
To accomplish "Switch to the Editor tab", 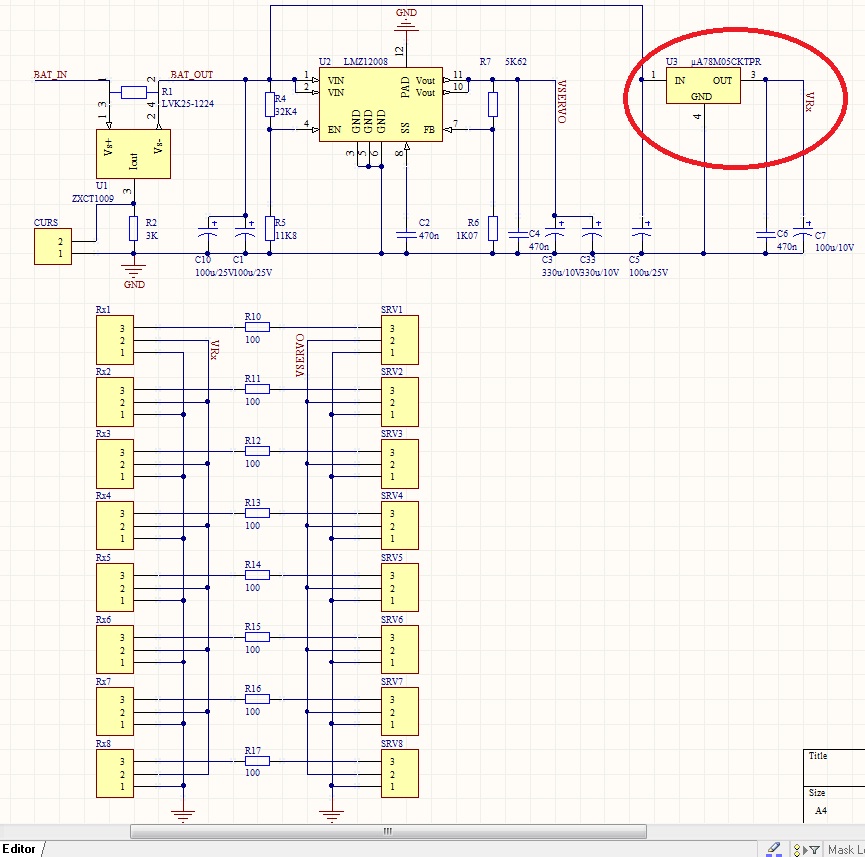I will coord(20,849).
